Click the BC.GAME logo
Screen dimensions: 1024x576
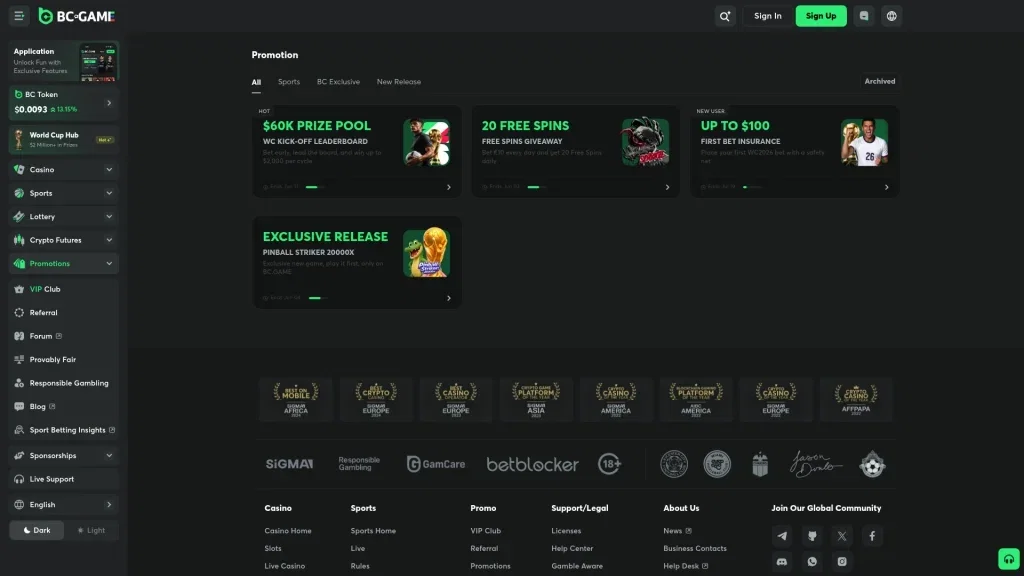(x=76, y=16)
